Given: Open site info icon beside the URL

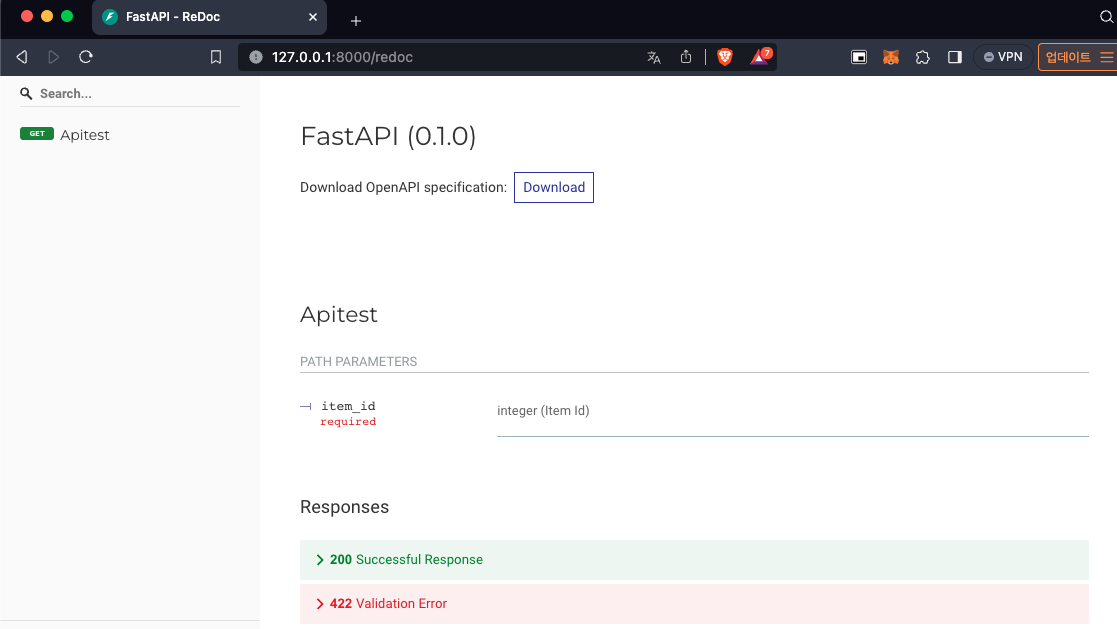Looking at the screenshot, I should click(256, 57).
